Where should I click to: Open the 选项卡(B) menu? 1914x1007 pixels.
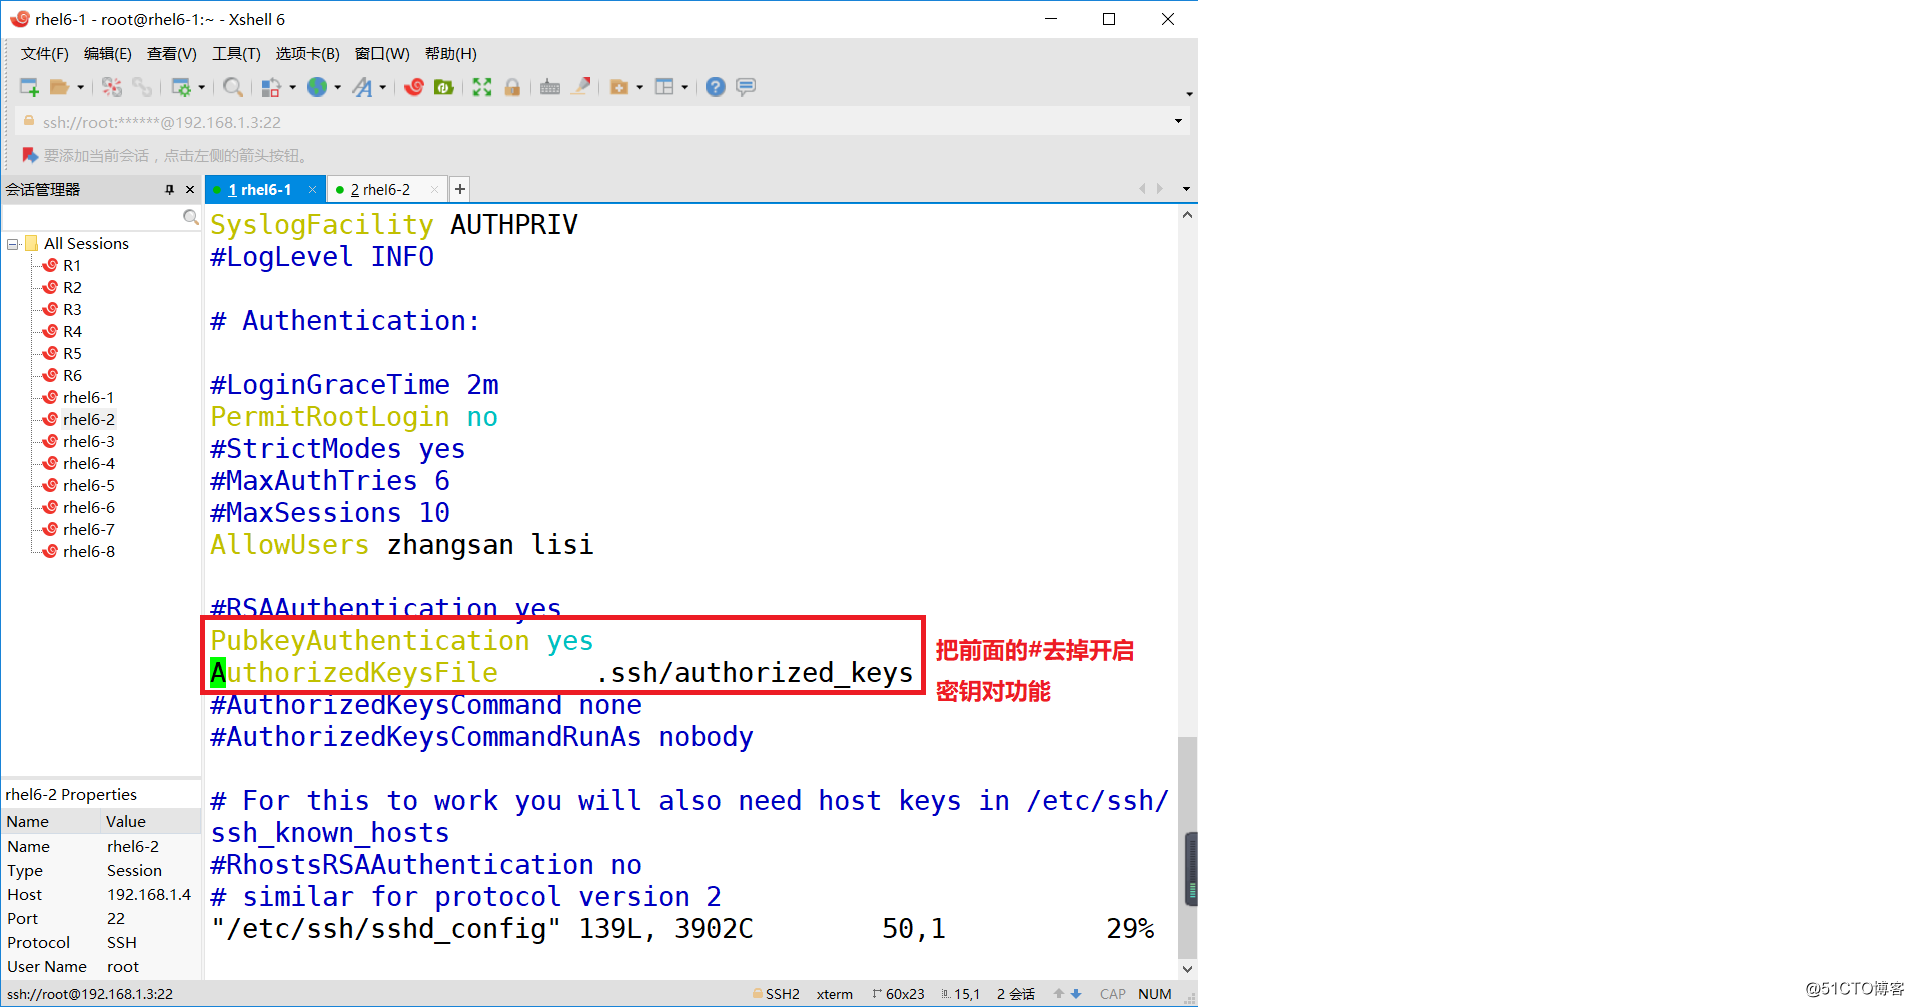pyautogui.click(x=308, y=54)
